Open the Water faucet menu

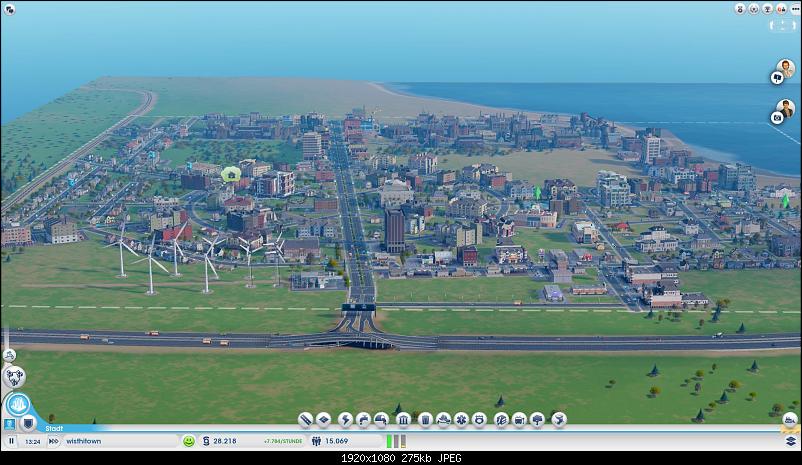point(363,420)
